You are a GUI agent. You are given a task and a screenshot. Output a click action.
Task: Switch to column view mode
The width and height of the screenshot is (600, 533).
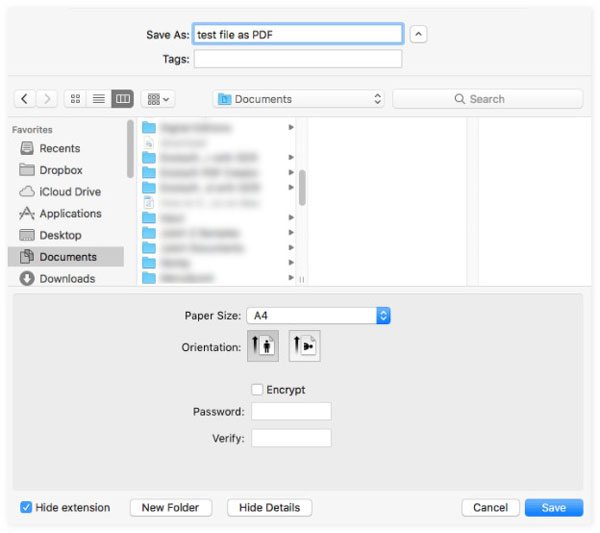point(122,99)
